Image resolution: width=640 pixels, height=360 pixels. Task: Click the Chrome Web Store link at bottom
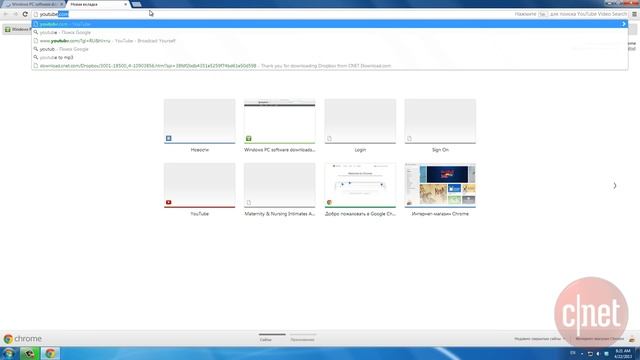pos(600,339)
